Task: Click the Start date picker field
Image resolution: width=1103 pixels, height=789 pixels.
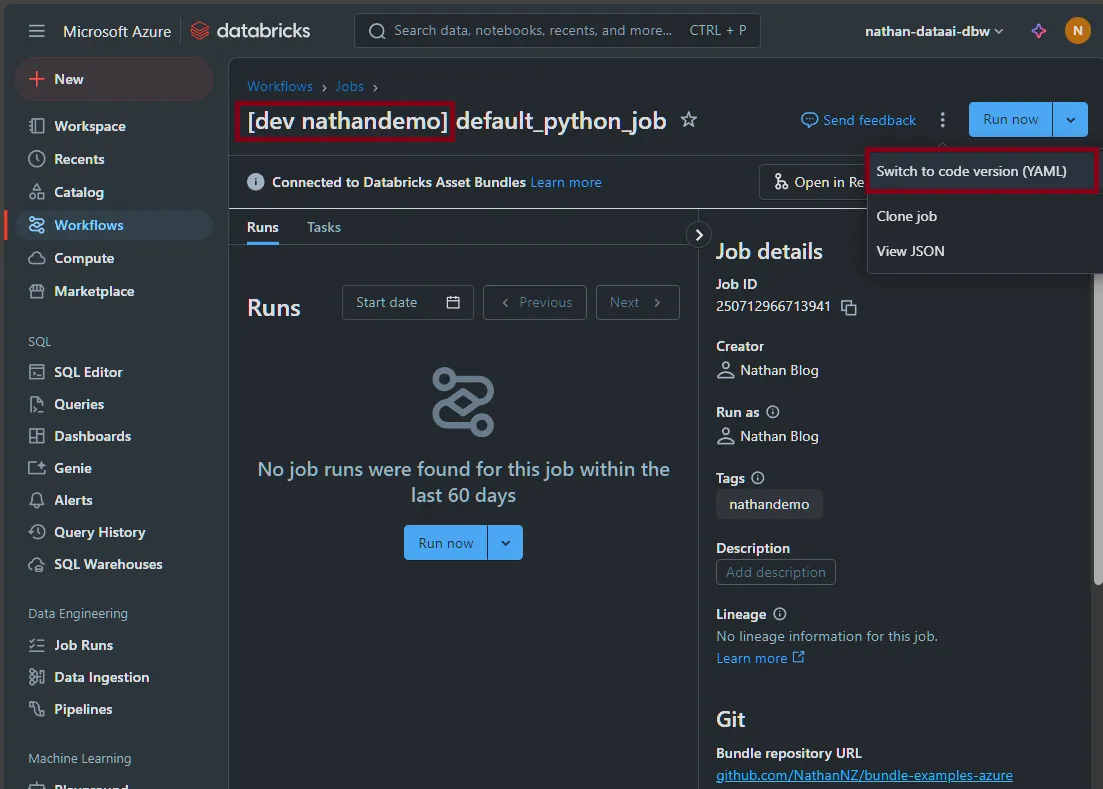Action: pyautogui.click(x=407, y=302)
